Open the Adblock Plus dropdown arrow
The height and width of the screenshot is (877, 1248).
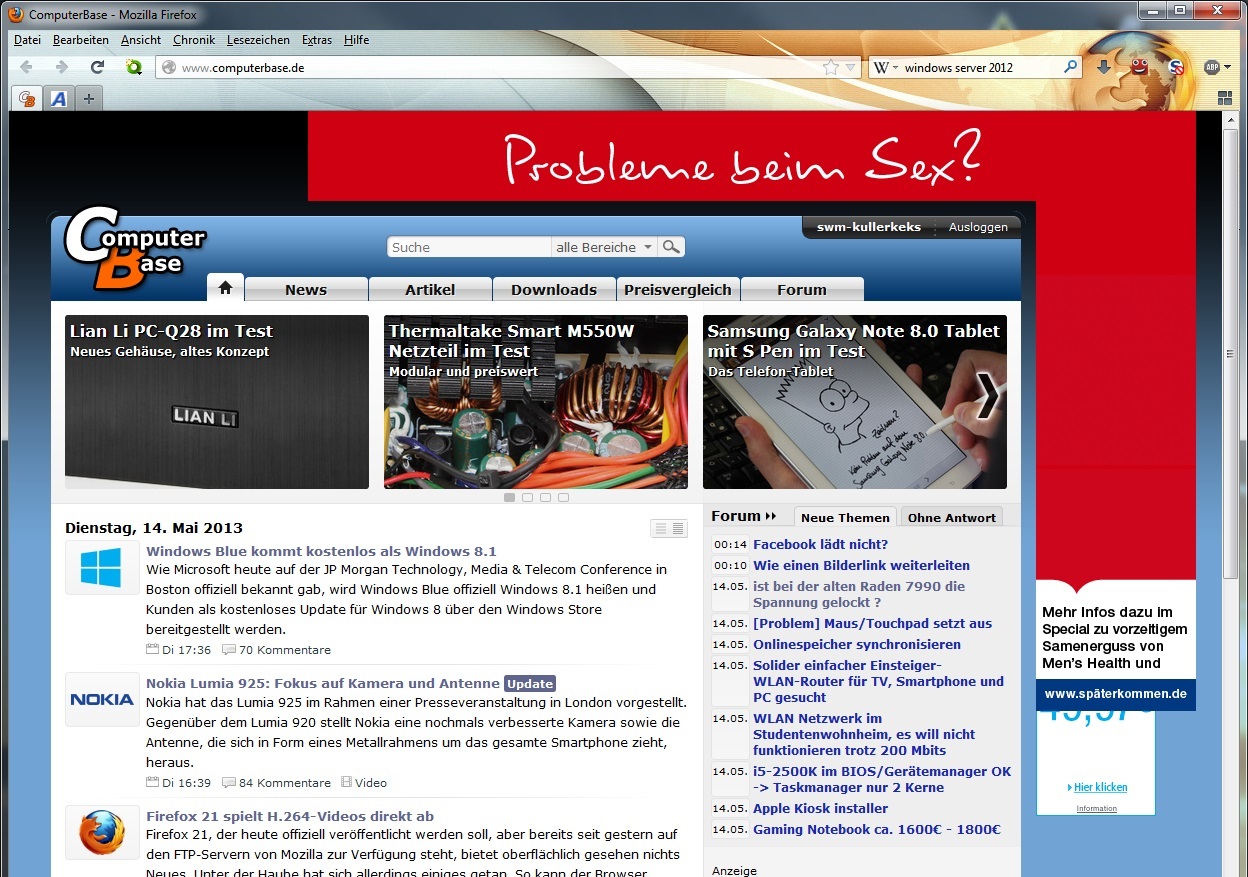coord(1226,68)
